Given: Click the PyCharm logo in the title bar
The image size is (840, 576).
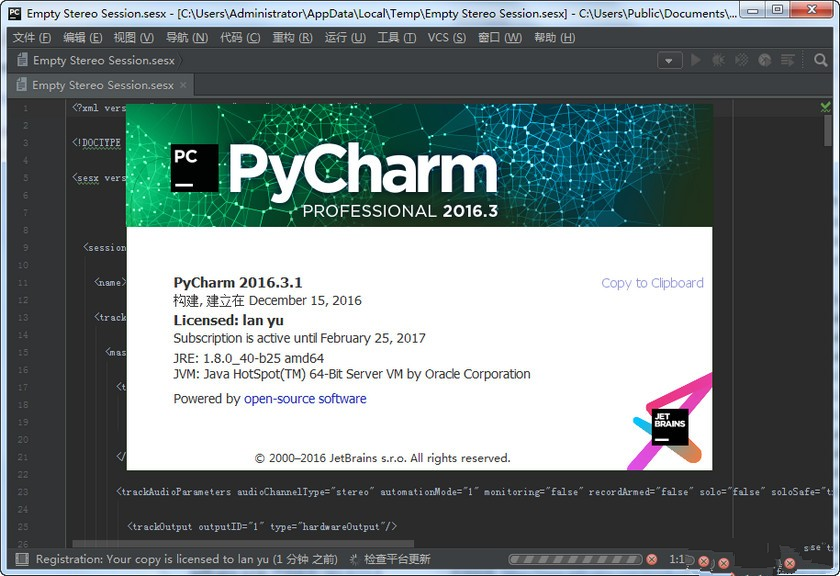Looking at the screenshot, I should 12,13.
